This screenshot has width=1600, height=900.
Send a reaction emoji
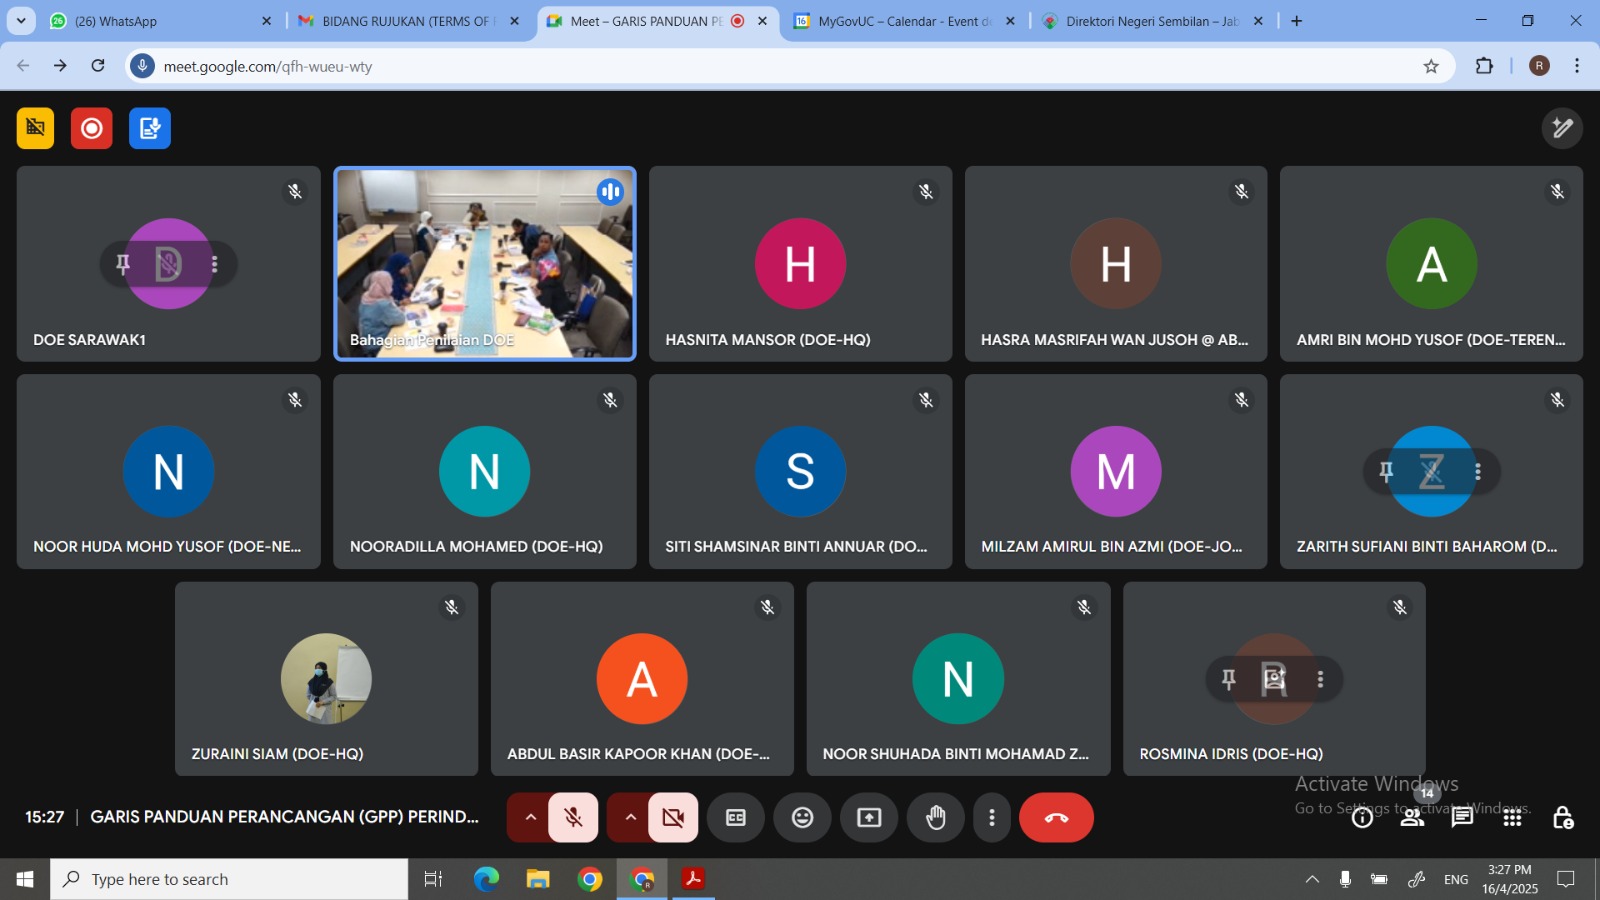pyautogui.click(x=802, y=818)
